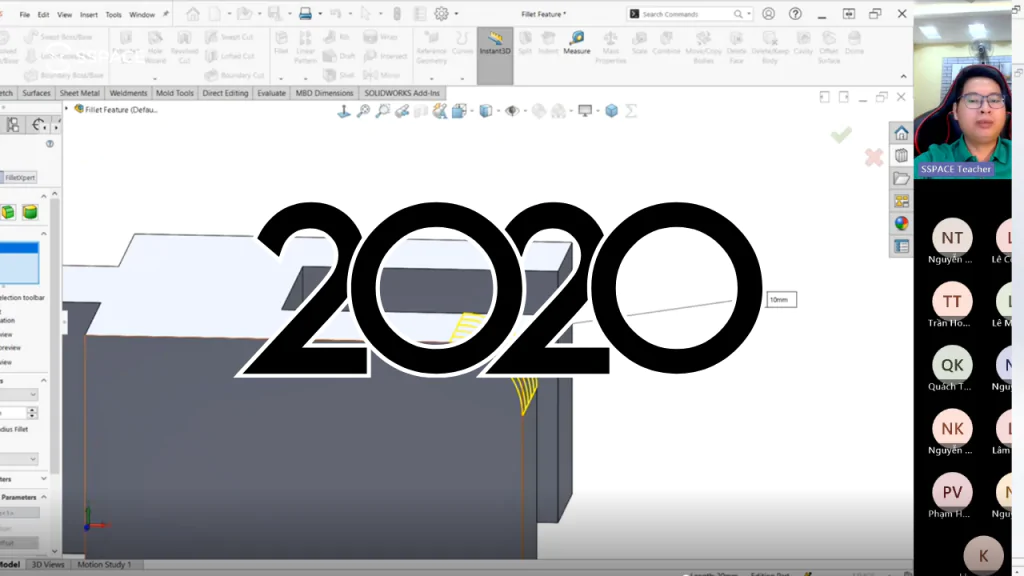1024x576 pixels.
Task: Open the File menu
Action: [24, 14]
